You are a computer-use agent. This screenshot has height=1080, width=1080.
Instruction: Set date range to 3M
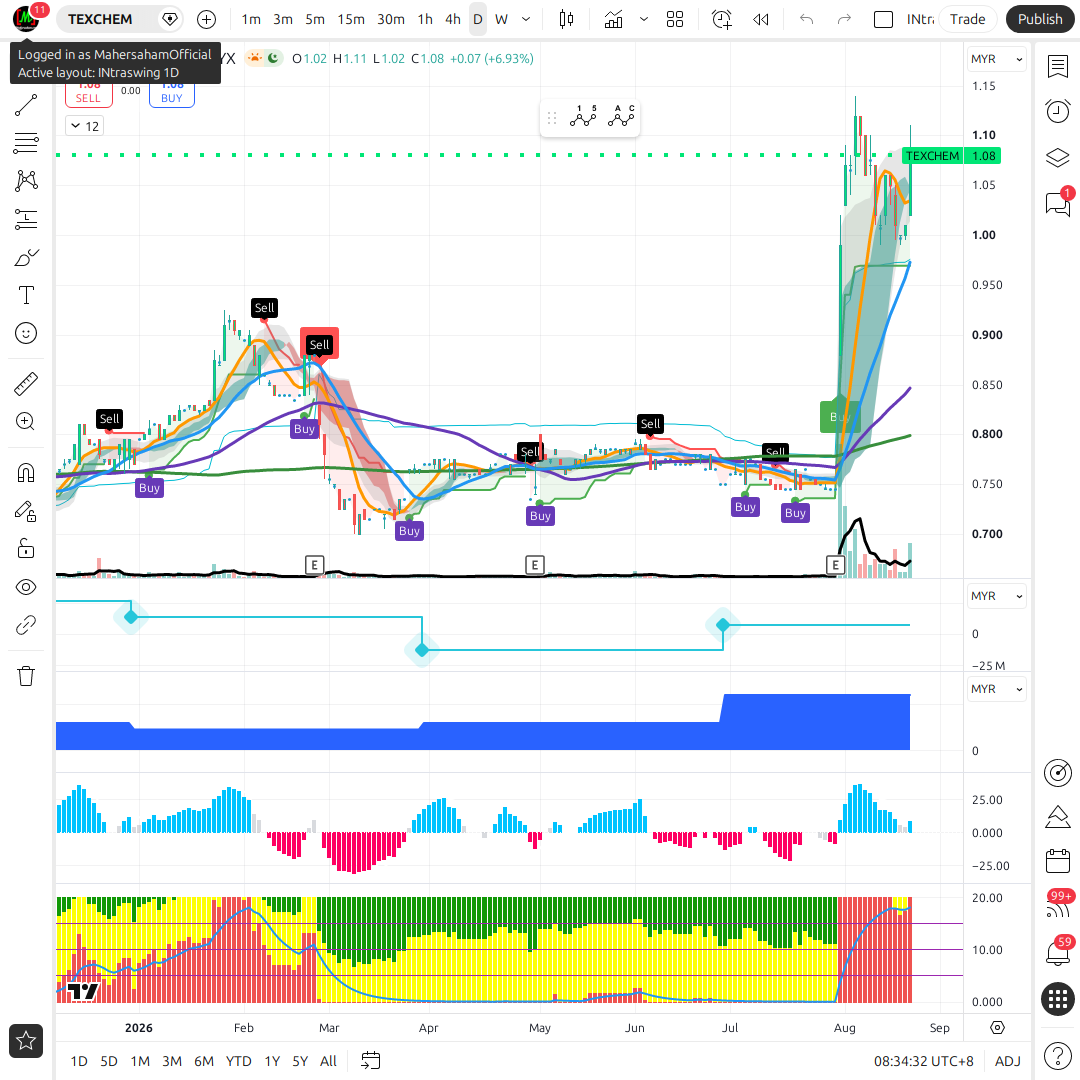pos(172,1061)
